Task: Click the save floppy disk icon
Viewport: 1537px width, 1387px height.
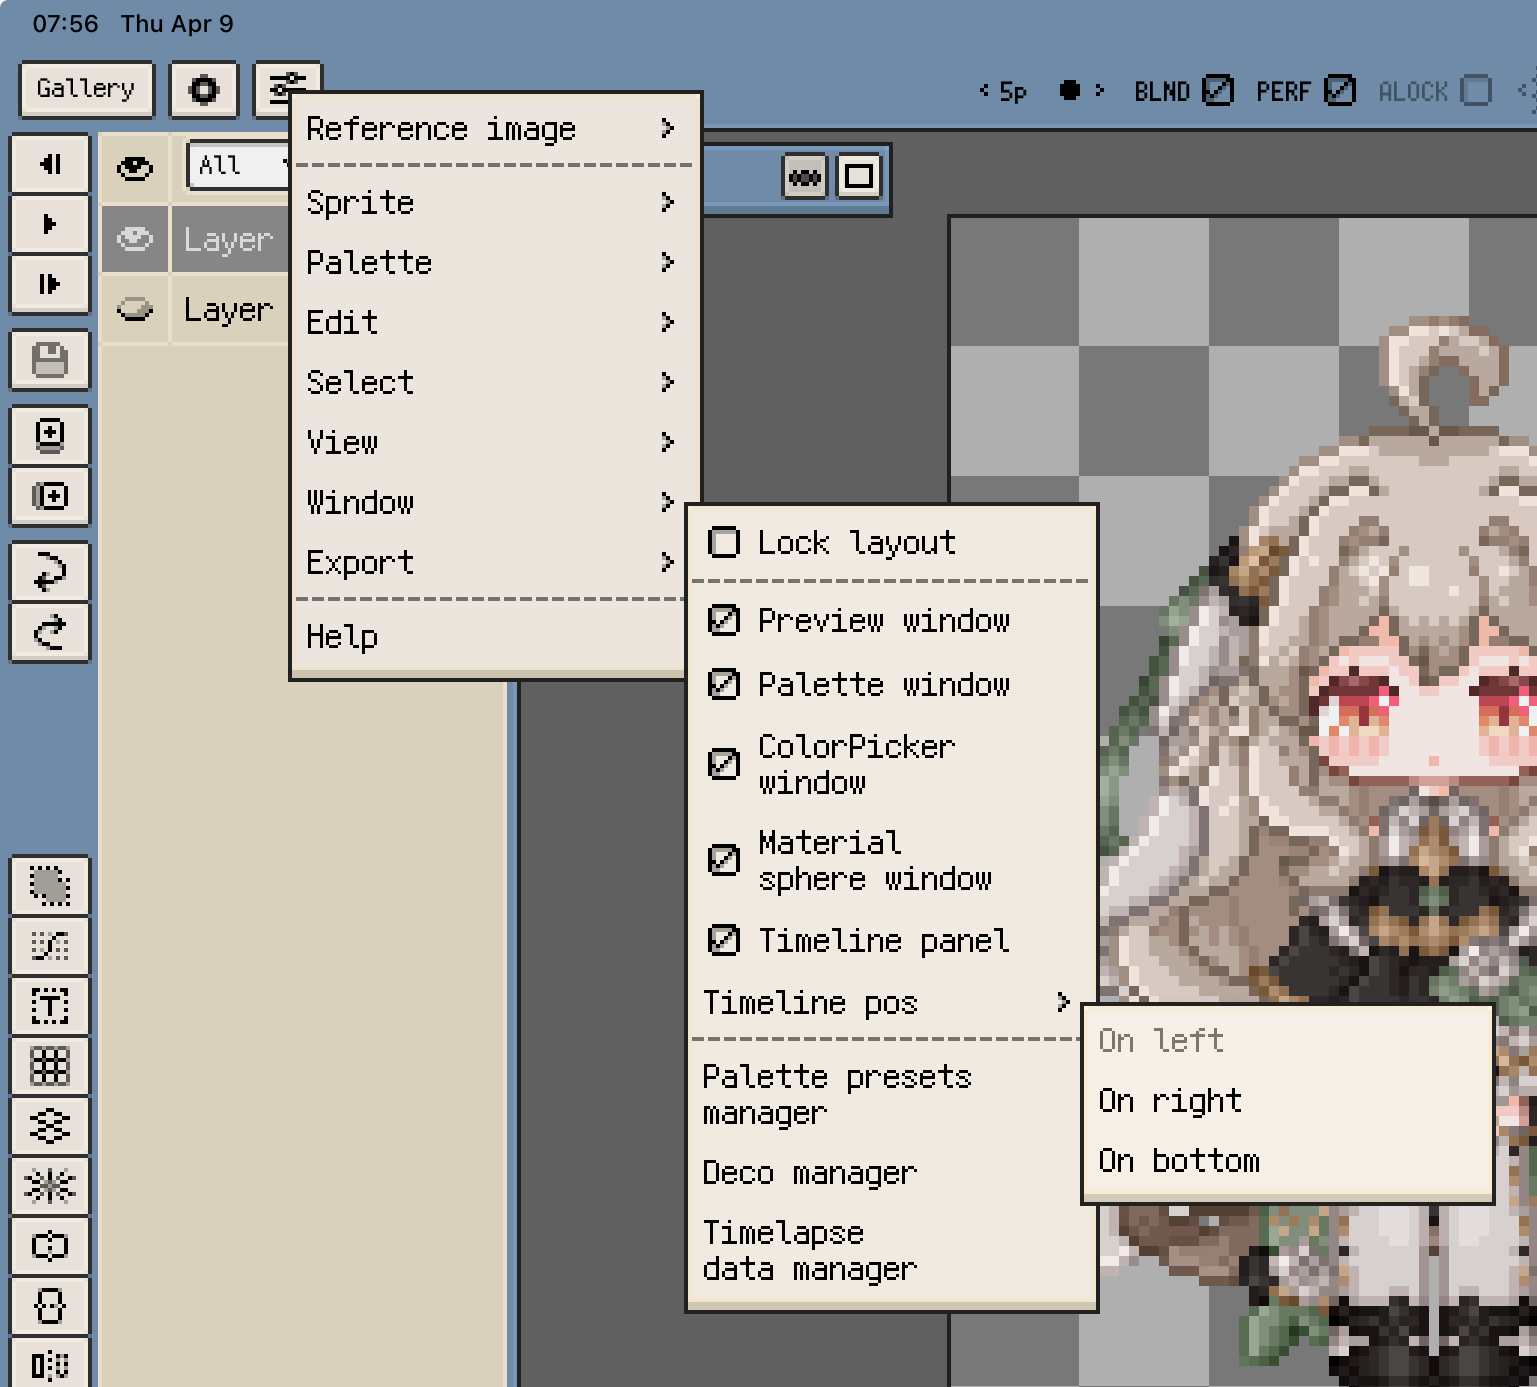Action: (49, 360)
